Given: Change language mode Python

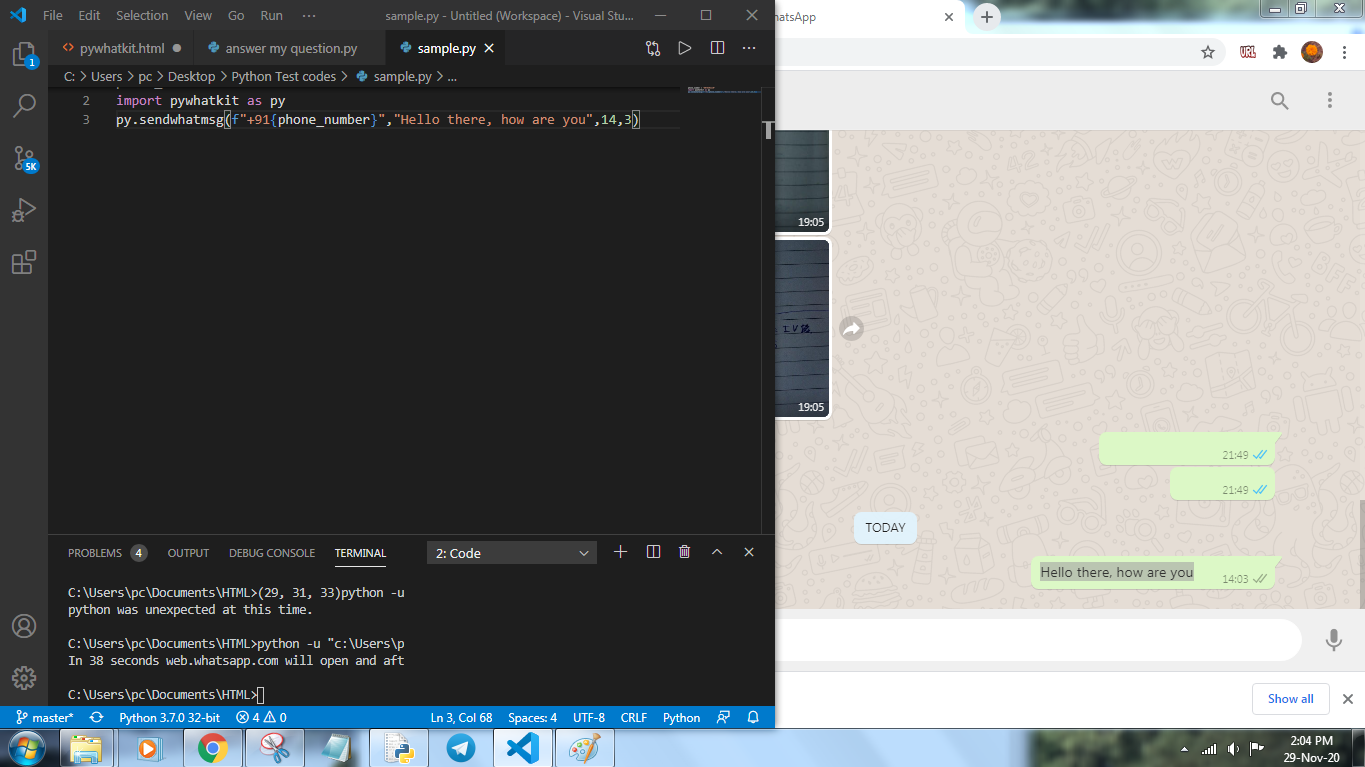Looking at the screenshot, I should (x=682, y=718).
